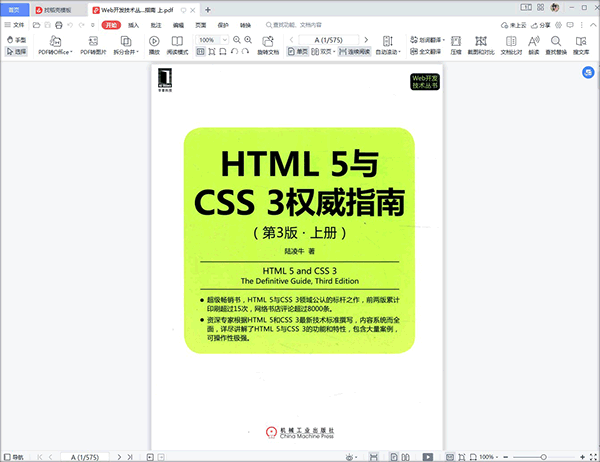600x462 pixels.
Task: Click the zoom out magnifier icon
Action: (237, 40)
